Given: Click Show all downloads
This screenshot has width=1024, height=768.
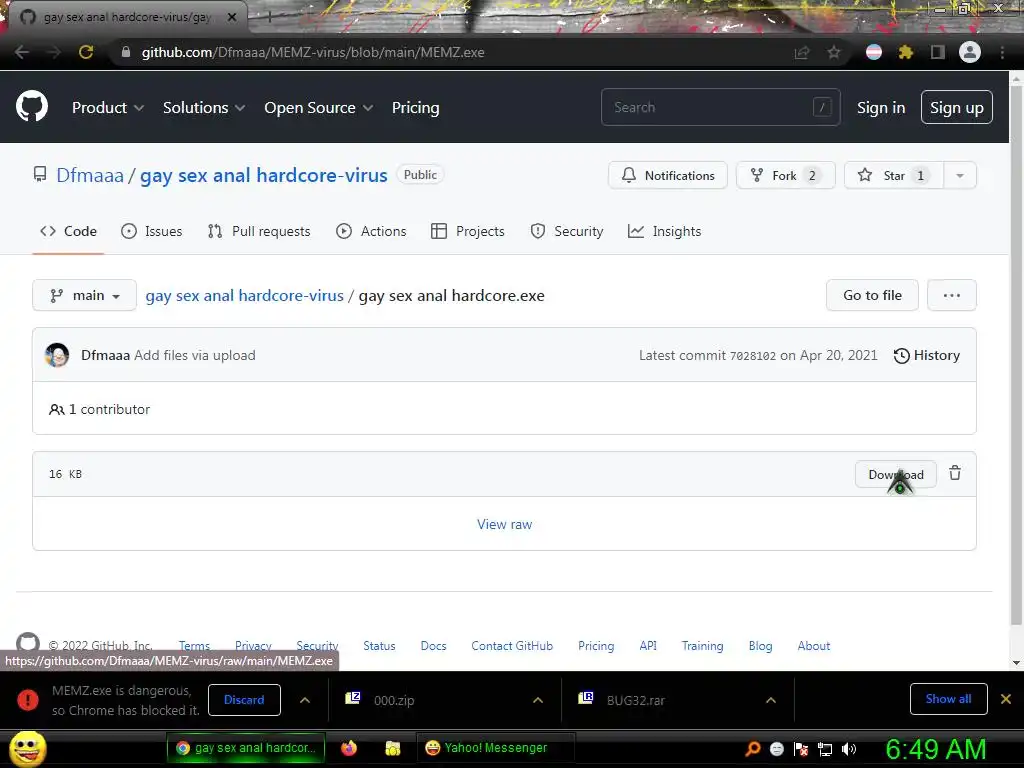Looking at the screenshot, I should (x=948, y=699).
